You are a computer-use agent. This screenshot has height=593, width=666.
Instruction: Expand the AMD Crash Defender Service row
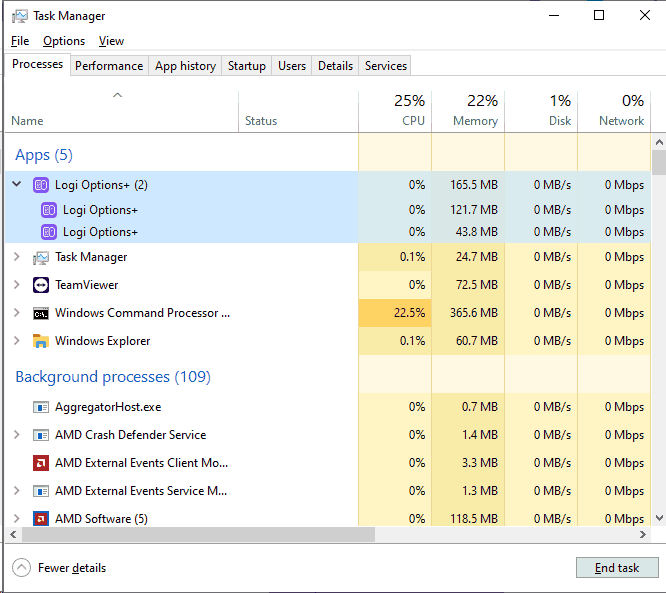[x=17, y=435]
